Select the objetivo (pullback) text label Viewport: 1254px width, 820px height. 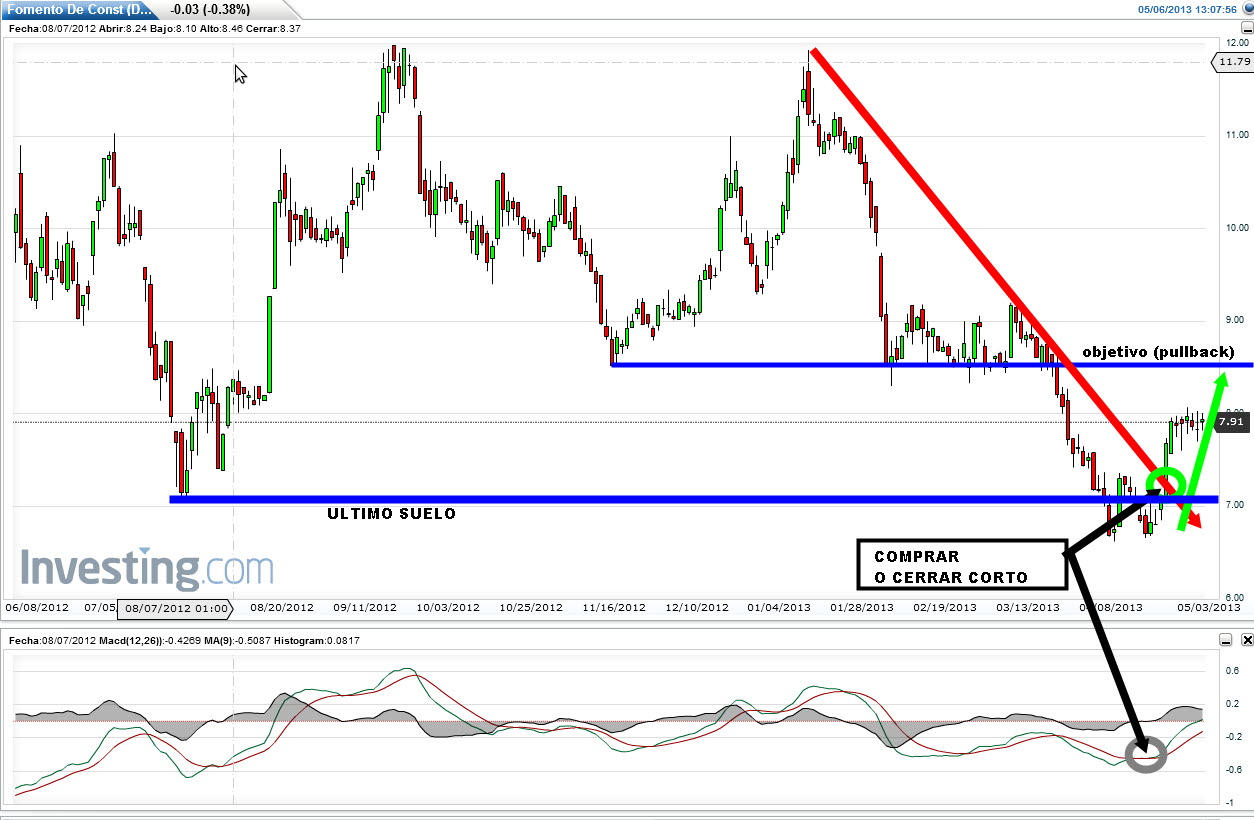[1158, 353]
